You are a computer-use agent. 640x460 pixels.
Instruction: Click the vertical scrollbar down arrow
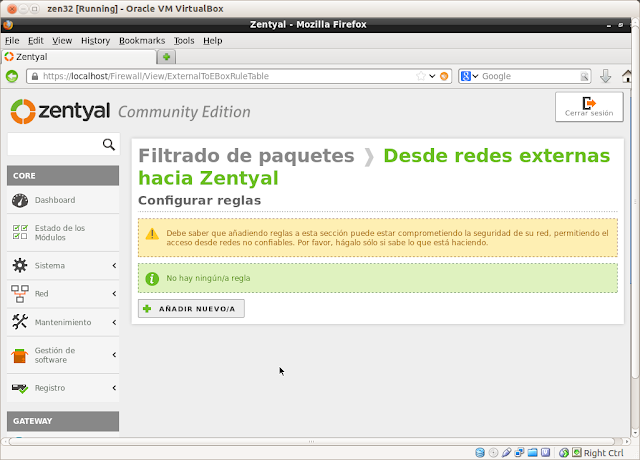point(635,433)
